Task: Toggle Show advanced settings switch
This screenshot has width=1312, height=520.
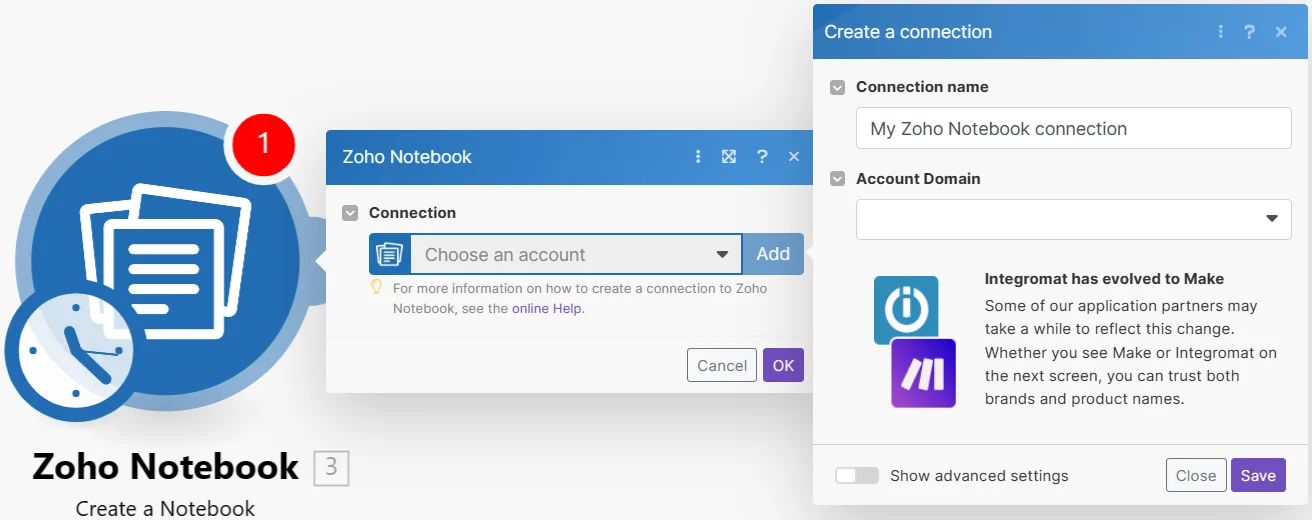Action: pyautogui.click(x=857, y=476)
